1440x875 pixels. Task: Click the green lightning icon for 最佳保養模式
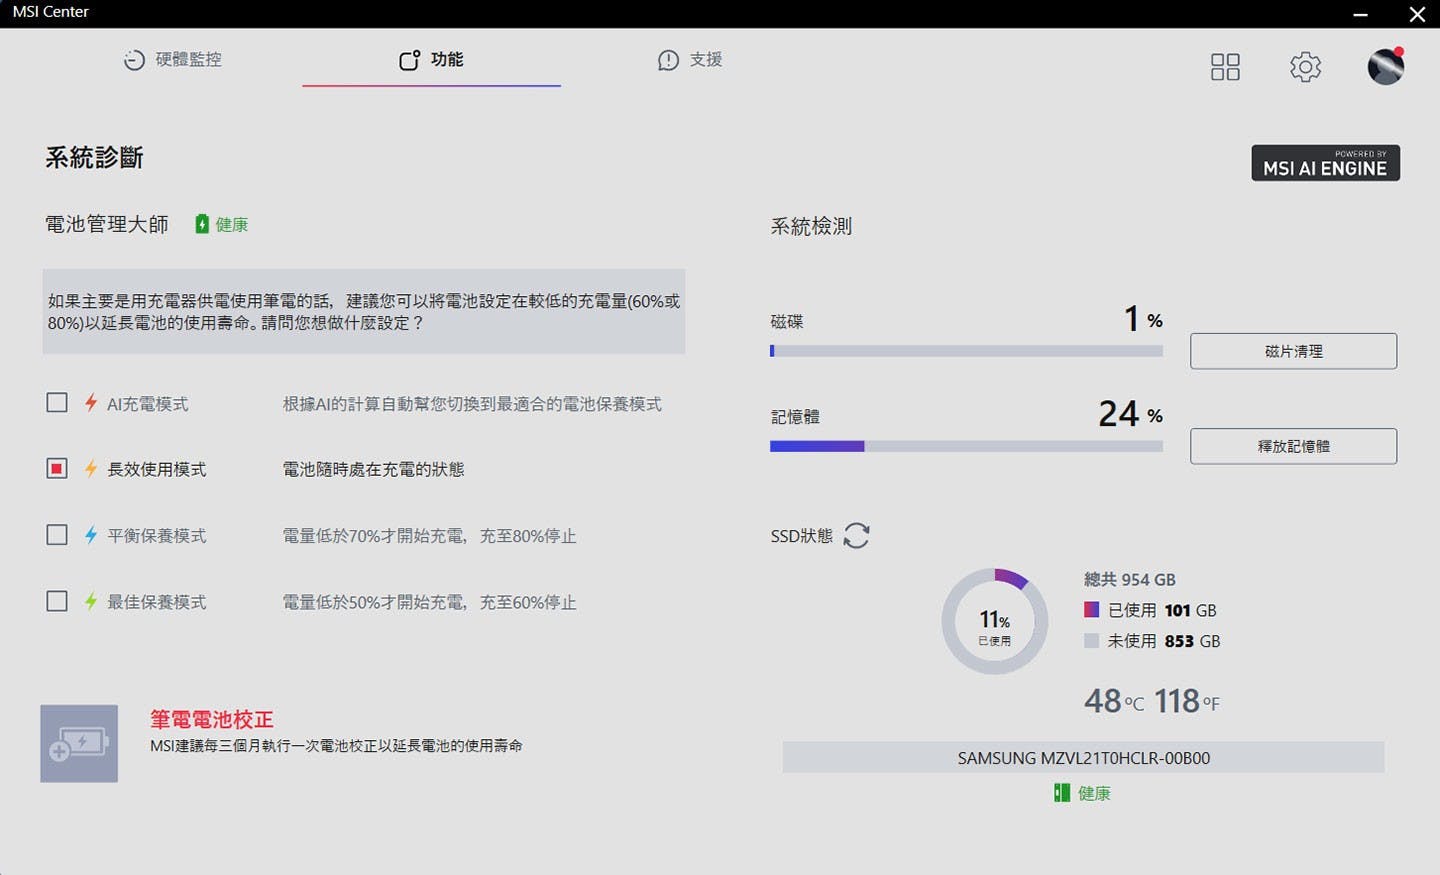tap(91, 601)
